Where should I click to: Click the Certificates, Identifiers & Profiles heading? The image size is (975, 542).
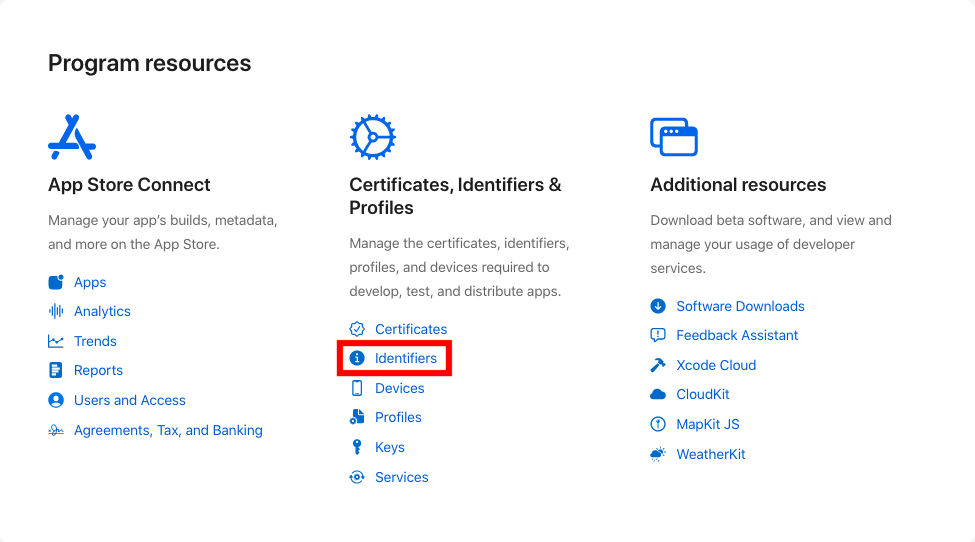[455, 196]
